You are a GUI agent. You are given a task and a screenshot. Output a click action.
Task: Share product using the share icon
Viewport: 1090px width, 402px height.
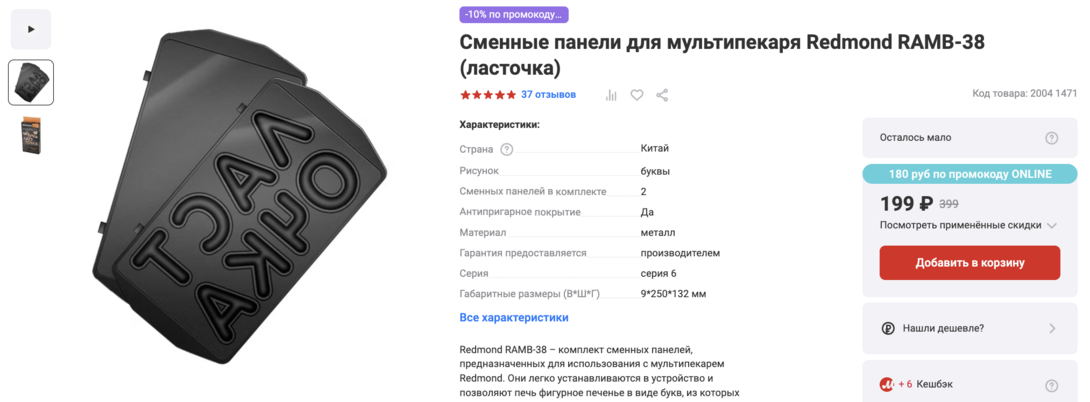click(662, 95)
